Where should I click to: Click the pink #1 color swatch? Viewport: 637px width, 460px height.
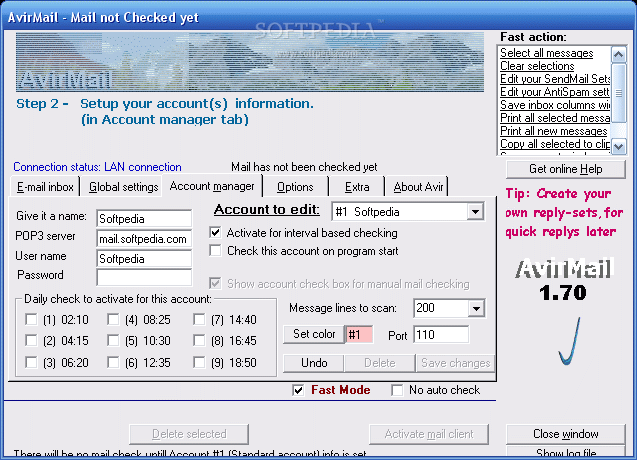(x=359, y=334)
